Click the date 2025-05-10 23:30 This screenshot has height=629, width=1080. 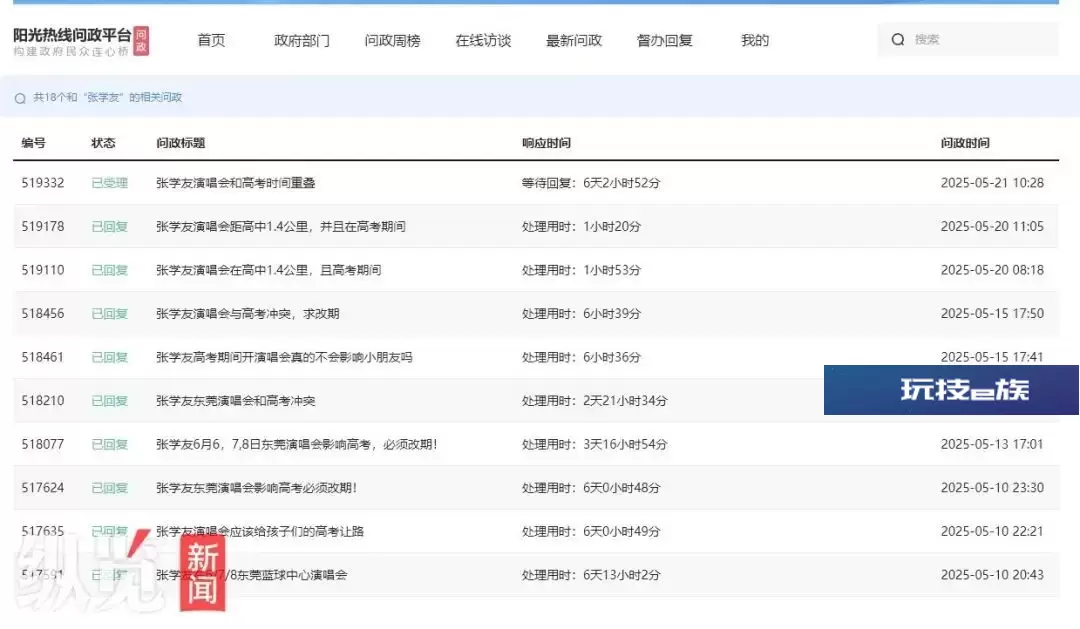(992, 487)
